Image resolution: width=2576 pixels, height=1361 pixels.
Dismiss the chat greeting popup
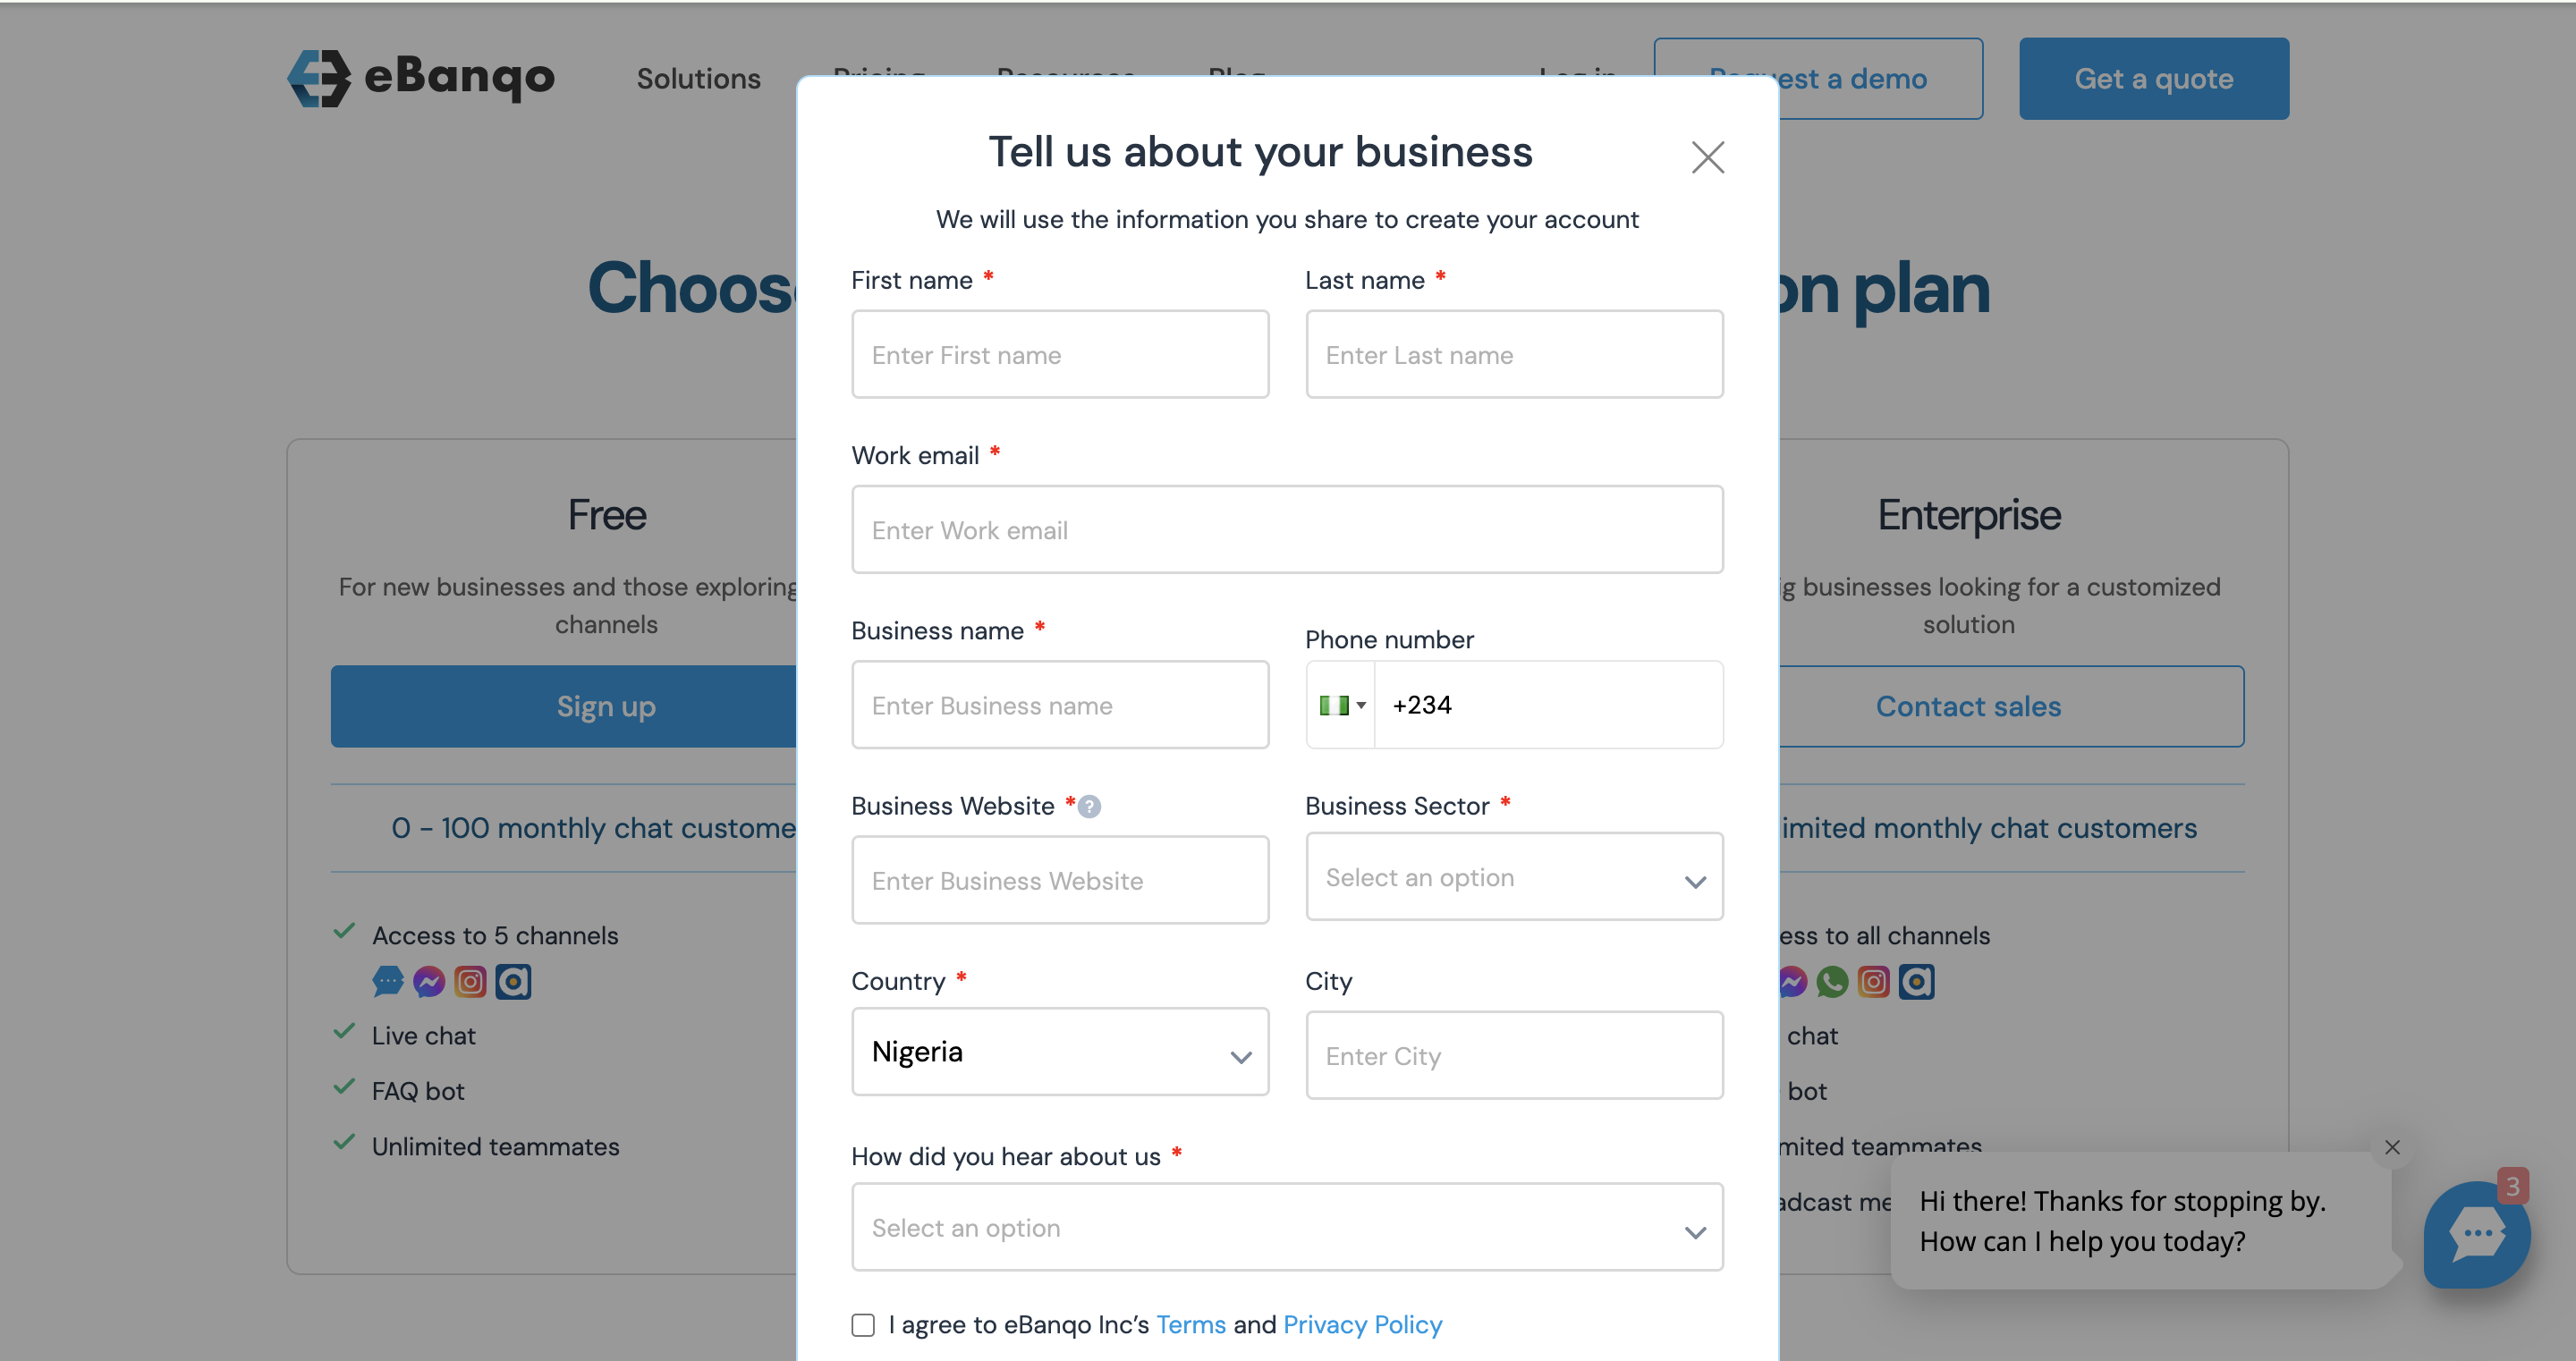click(2392, 1147)
